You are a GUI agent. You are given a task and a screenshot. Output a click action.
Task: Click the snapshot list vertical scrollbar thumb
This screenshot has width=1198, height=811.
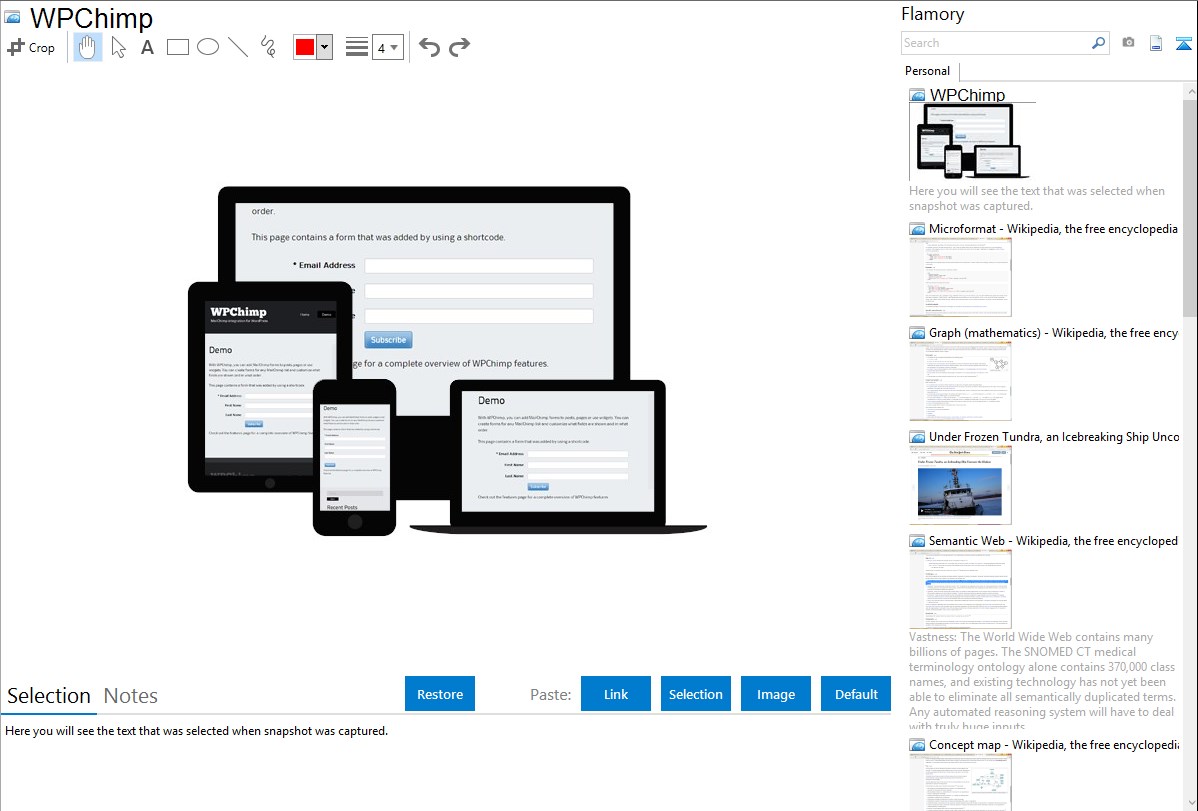[1190, 207]
